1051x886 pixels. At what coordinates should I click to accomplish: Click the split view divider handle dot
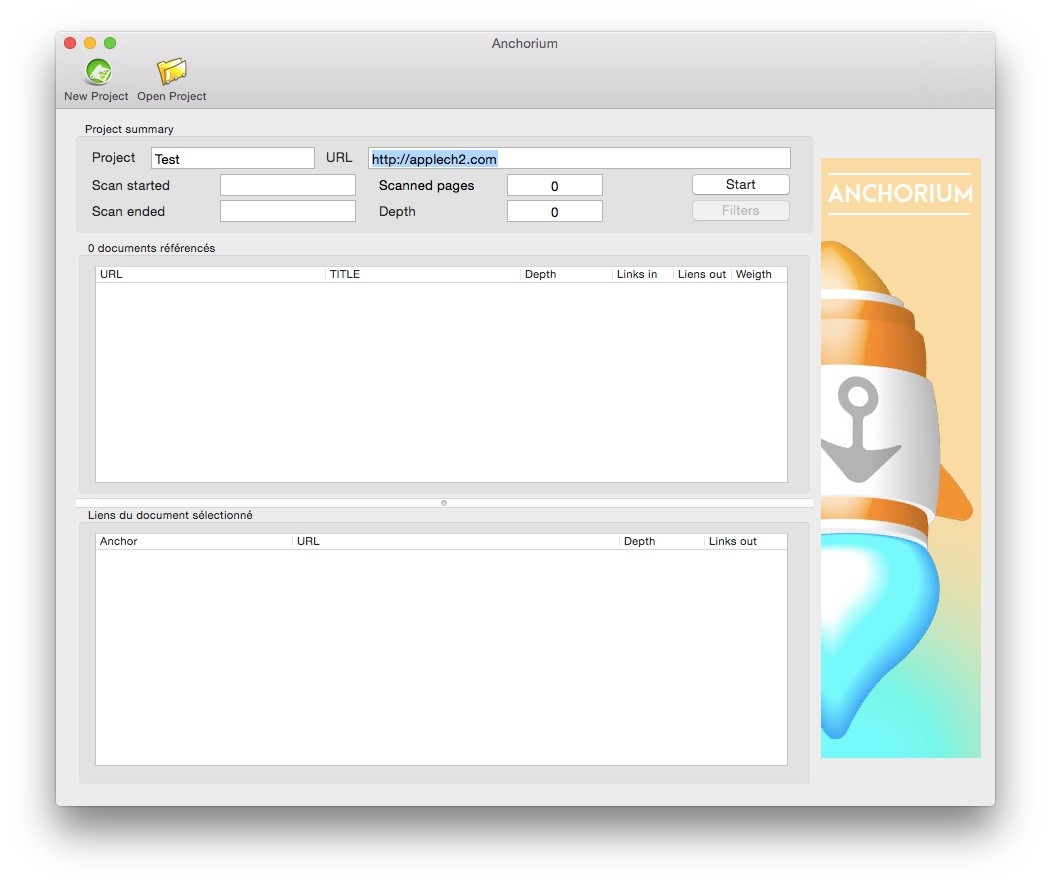coord(444,503)
